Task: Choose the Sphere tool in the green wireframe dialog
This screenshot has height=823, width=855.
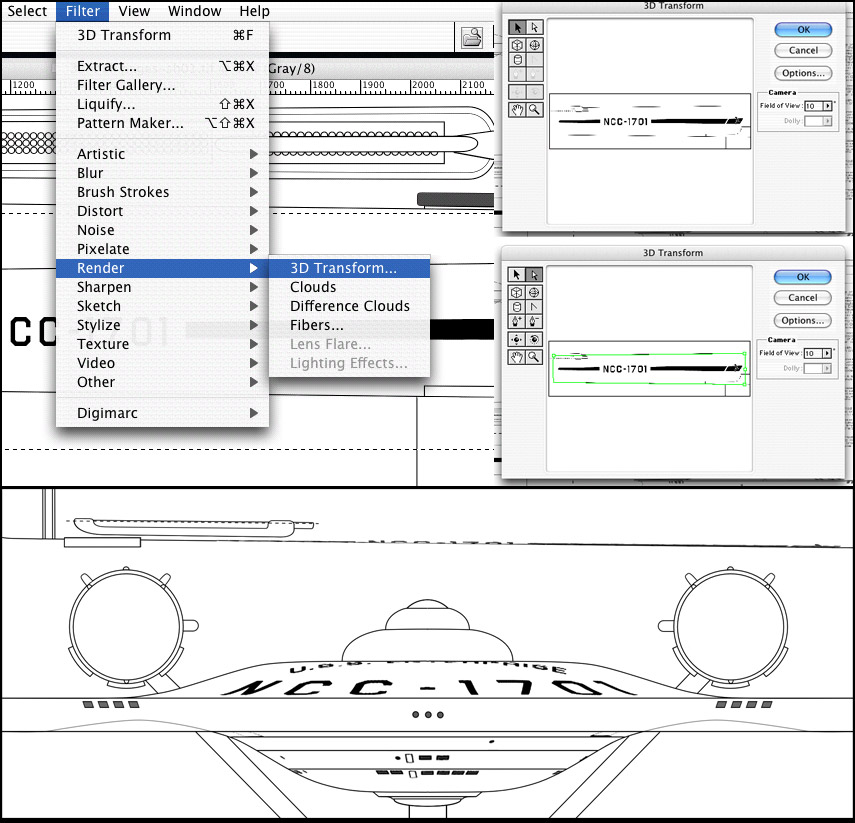Action: [x=534, y=292]
